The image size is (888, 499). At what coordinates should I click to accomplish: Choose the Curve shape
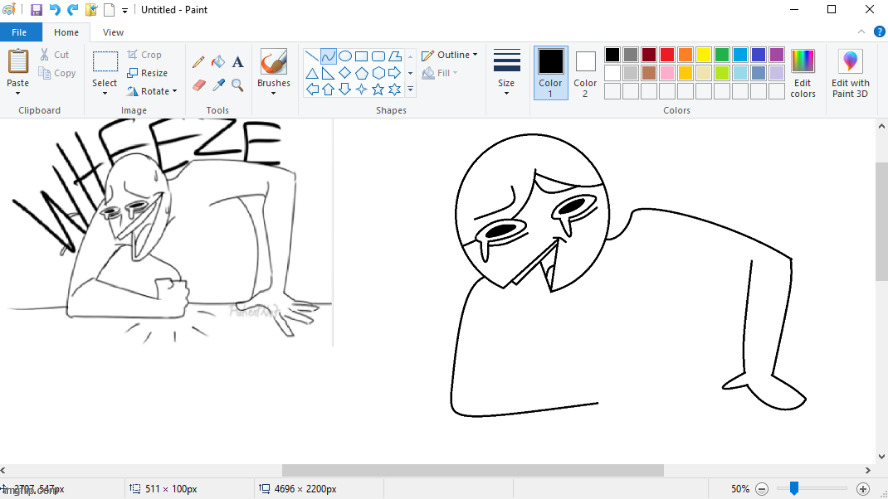328,56
